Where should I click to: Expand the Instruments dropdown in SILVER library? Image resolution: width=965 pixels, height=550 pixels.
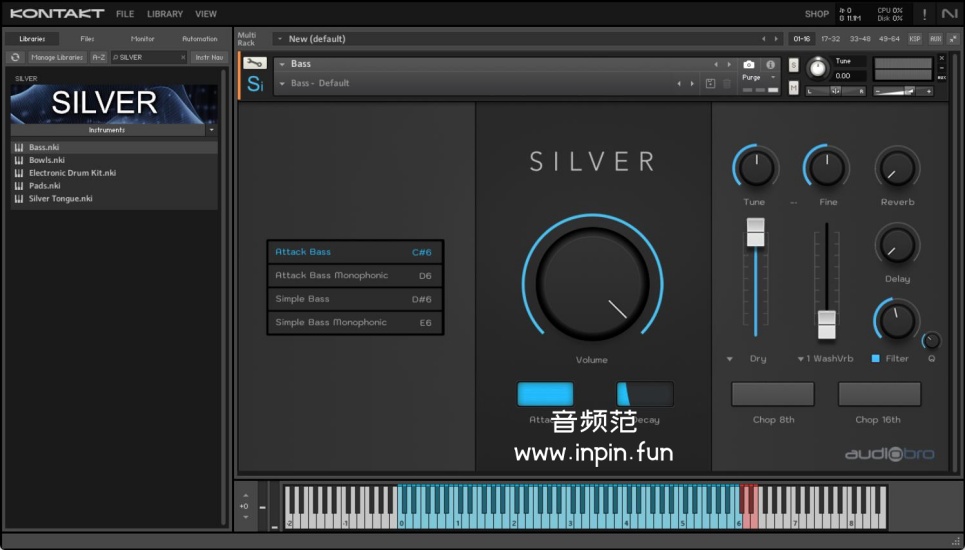tap(211, 130)
